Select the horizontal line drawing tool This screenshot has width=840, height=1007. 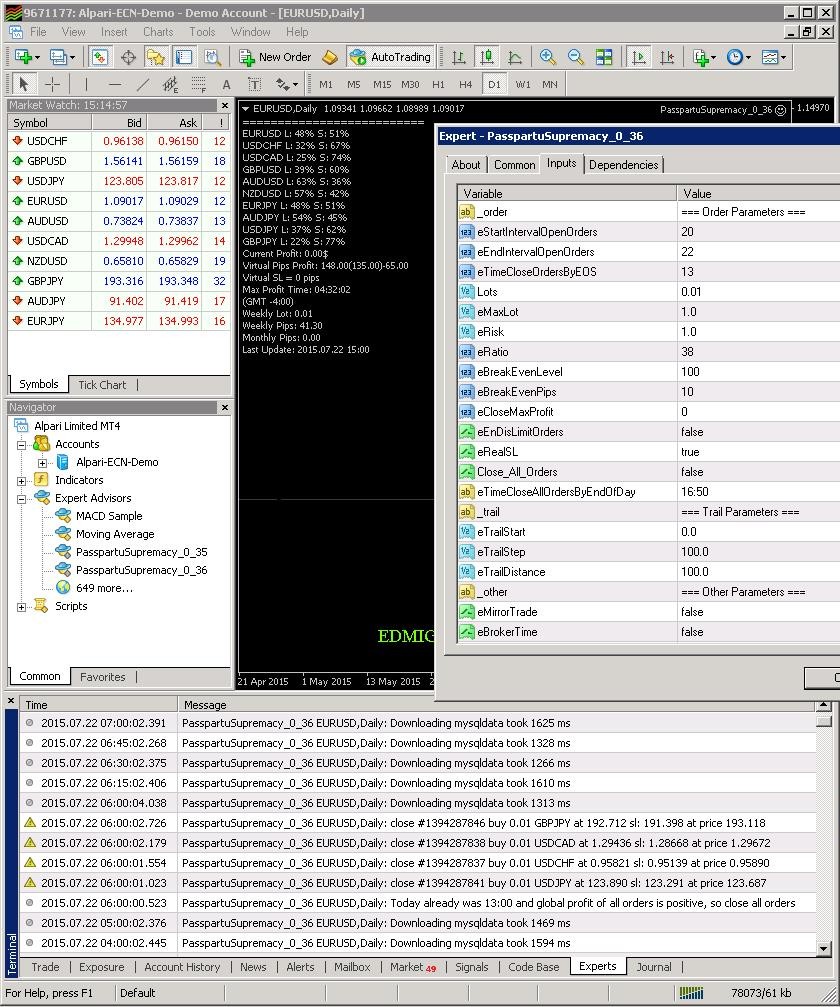point(115,84)
